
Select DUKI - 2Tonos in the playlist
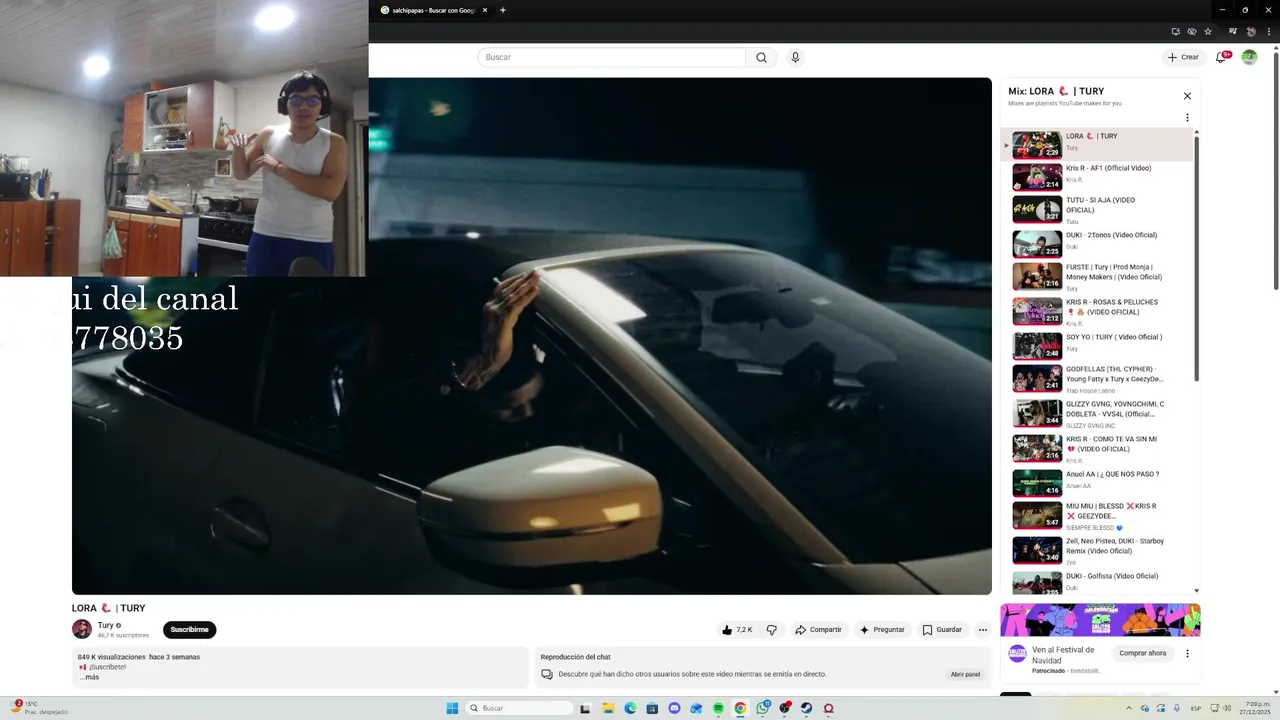point(1098,244)
